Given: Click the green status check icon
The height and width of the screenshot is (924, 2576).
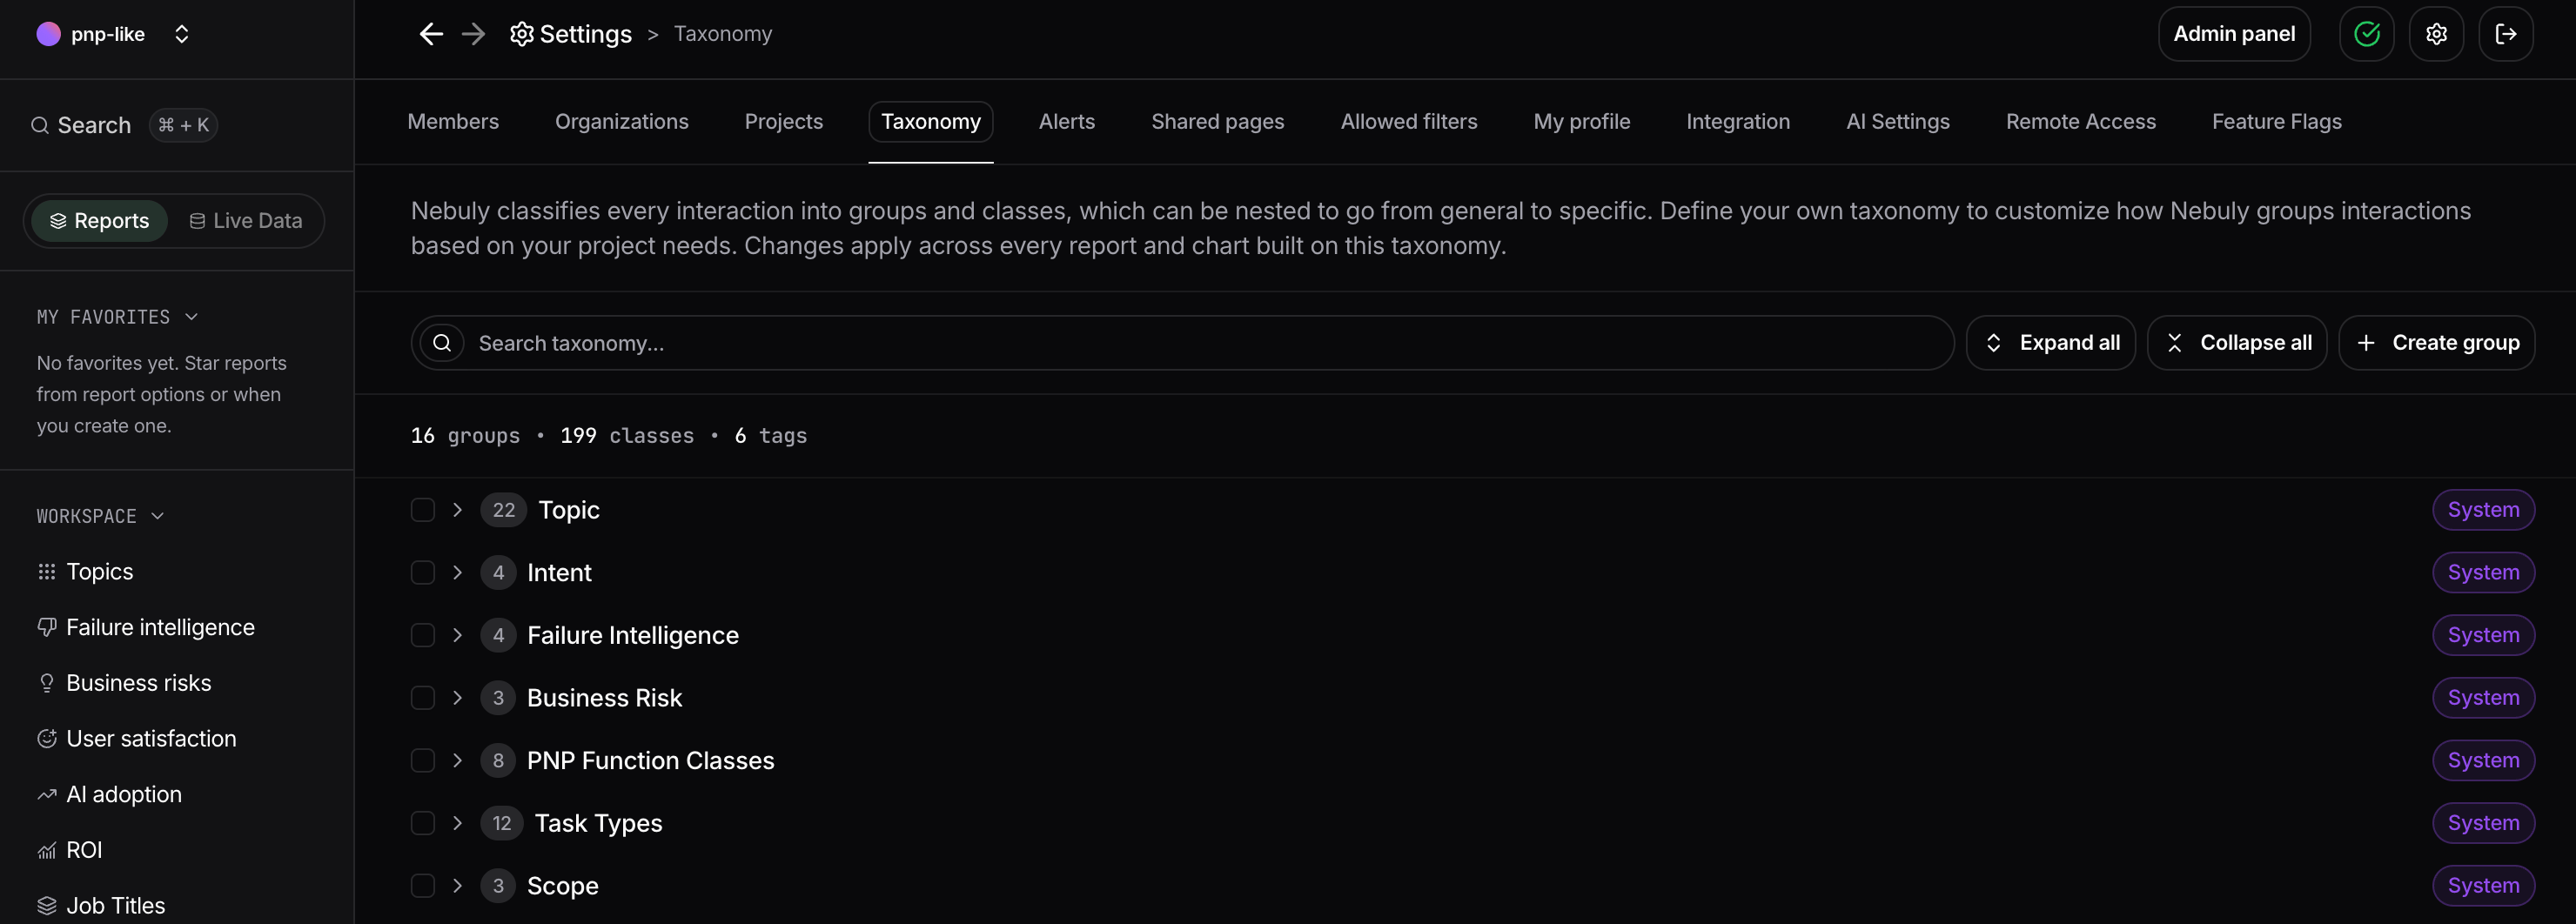Looking at the screenshot, I should click(2366, 34).
